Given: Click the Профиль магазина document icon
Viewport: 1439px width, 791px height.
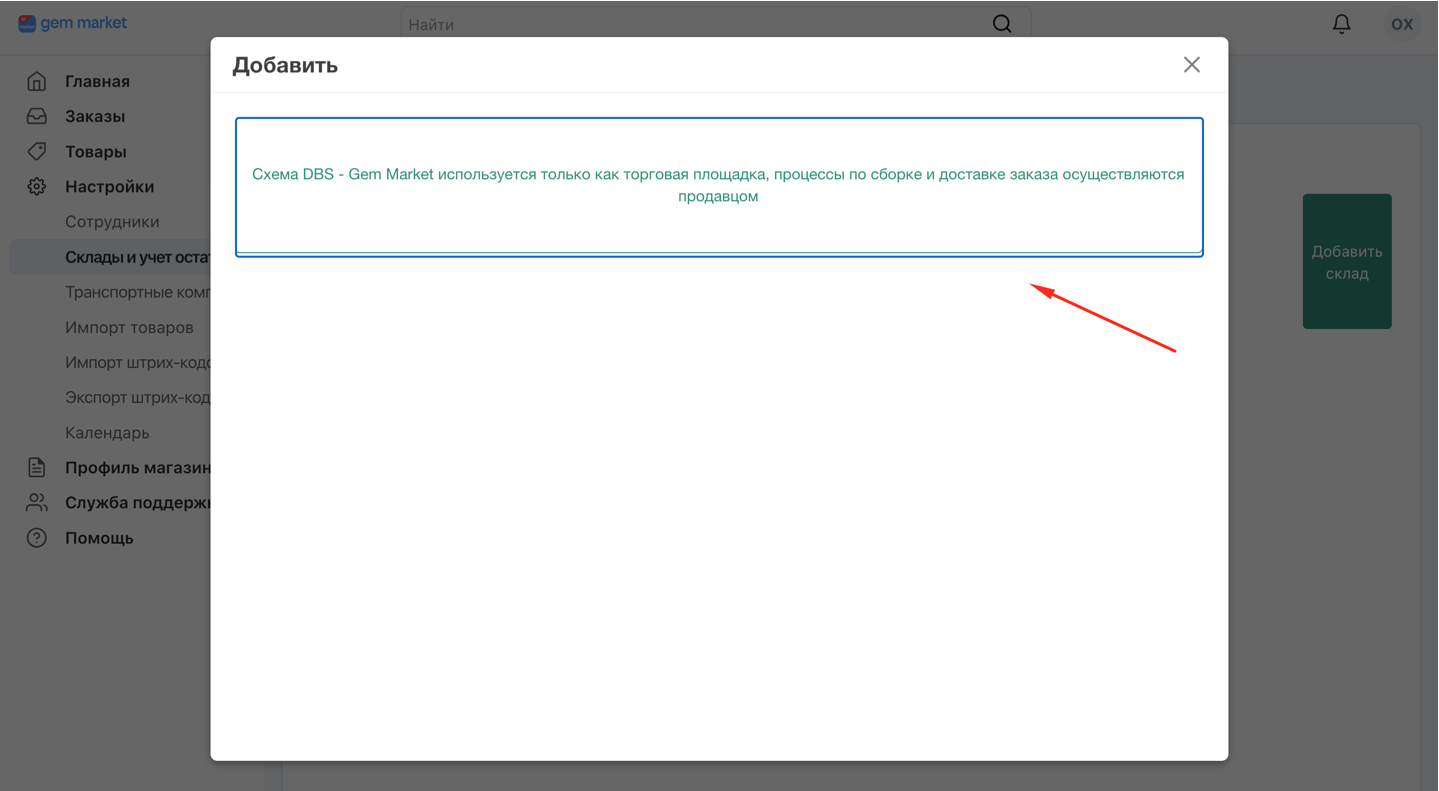Looking at the screenshot, I should (x=37, y=467).
